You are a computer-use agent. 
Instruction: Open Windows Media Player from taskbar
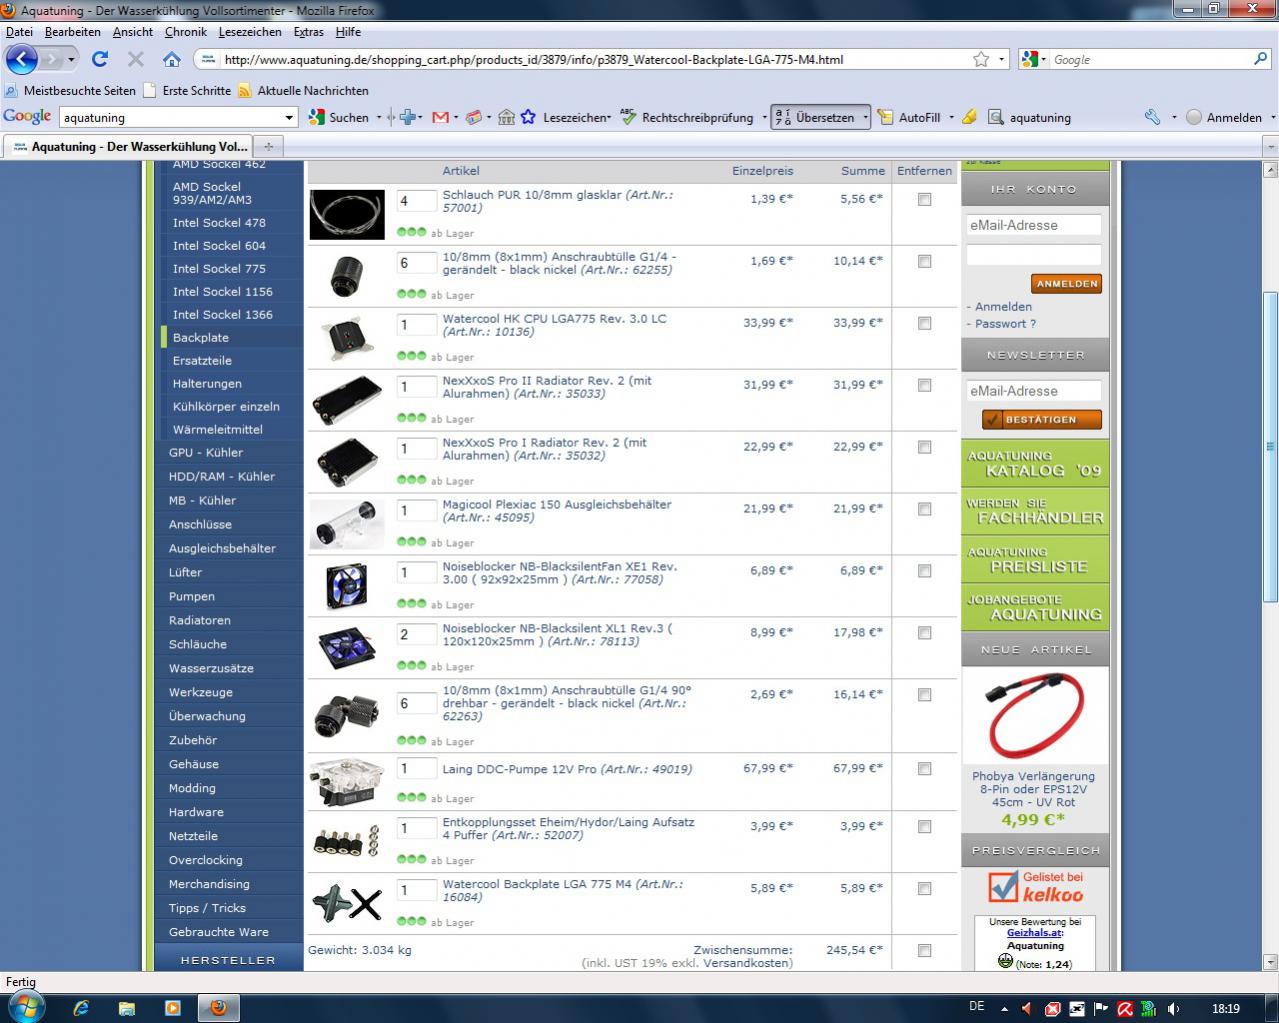tap(172, 1008)
